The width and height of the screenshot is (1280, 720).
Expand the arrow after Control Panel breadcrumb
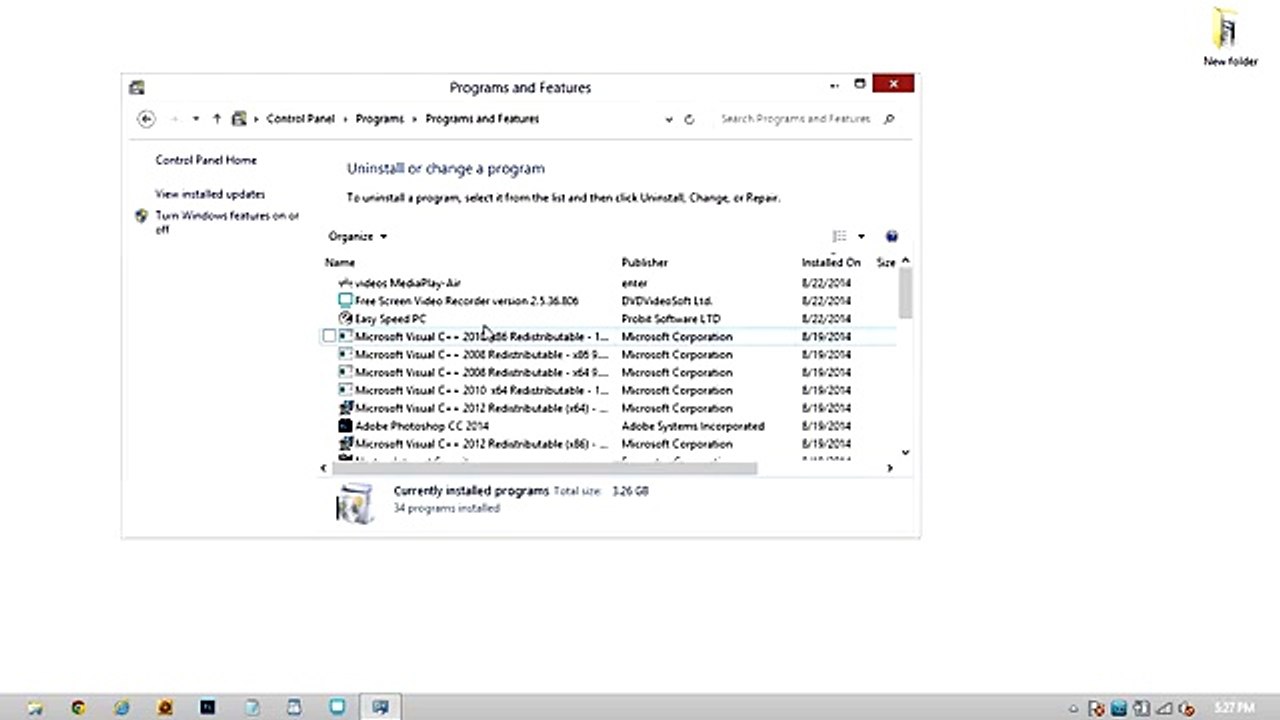pos(346,119)
